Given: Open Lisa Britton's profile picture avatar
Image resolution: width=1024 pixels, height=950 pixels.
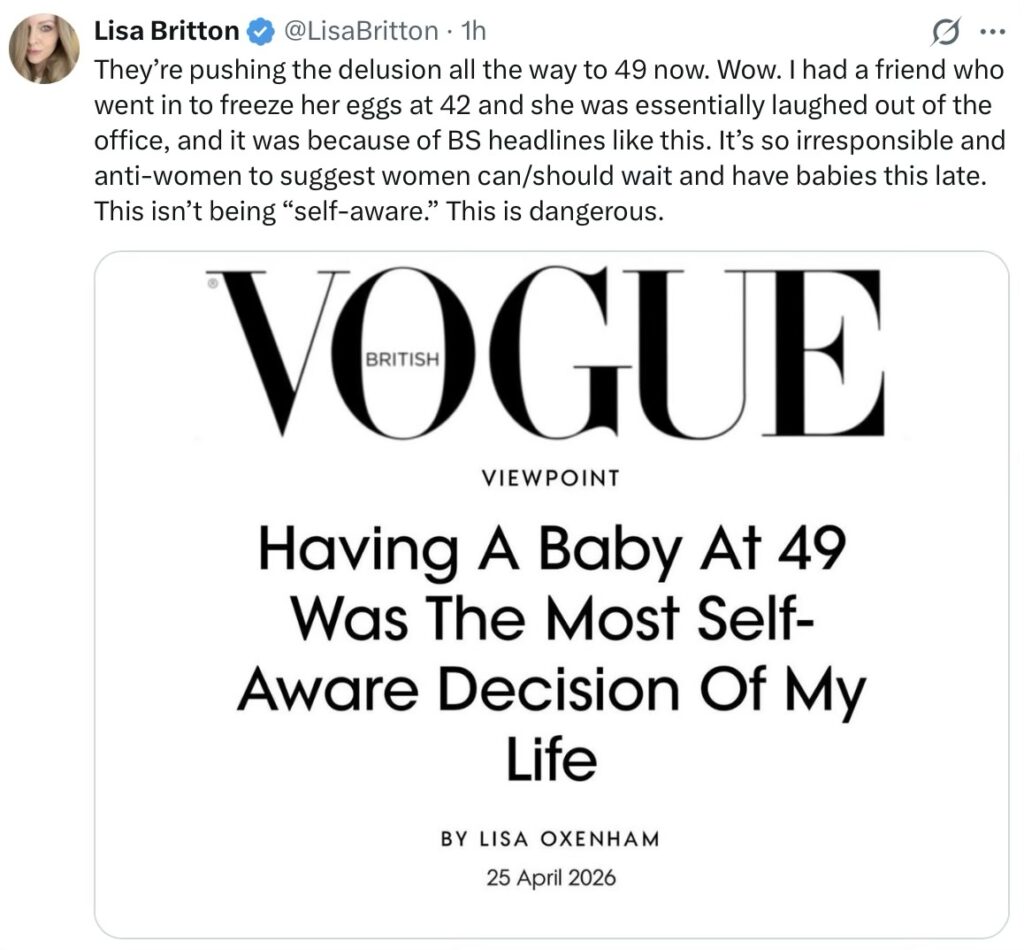Looking at the screenshot, I should [x=43, y=49].
